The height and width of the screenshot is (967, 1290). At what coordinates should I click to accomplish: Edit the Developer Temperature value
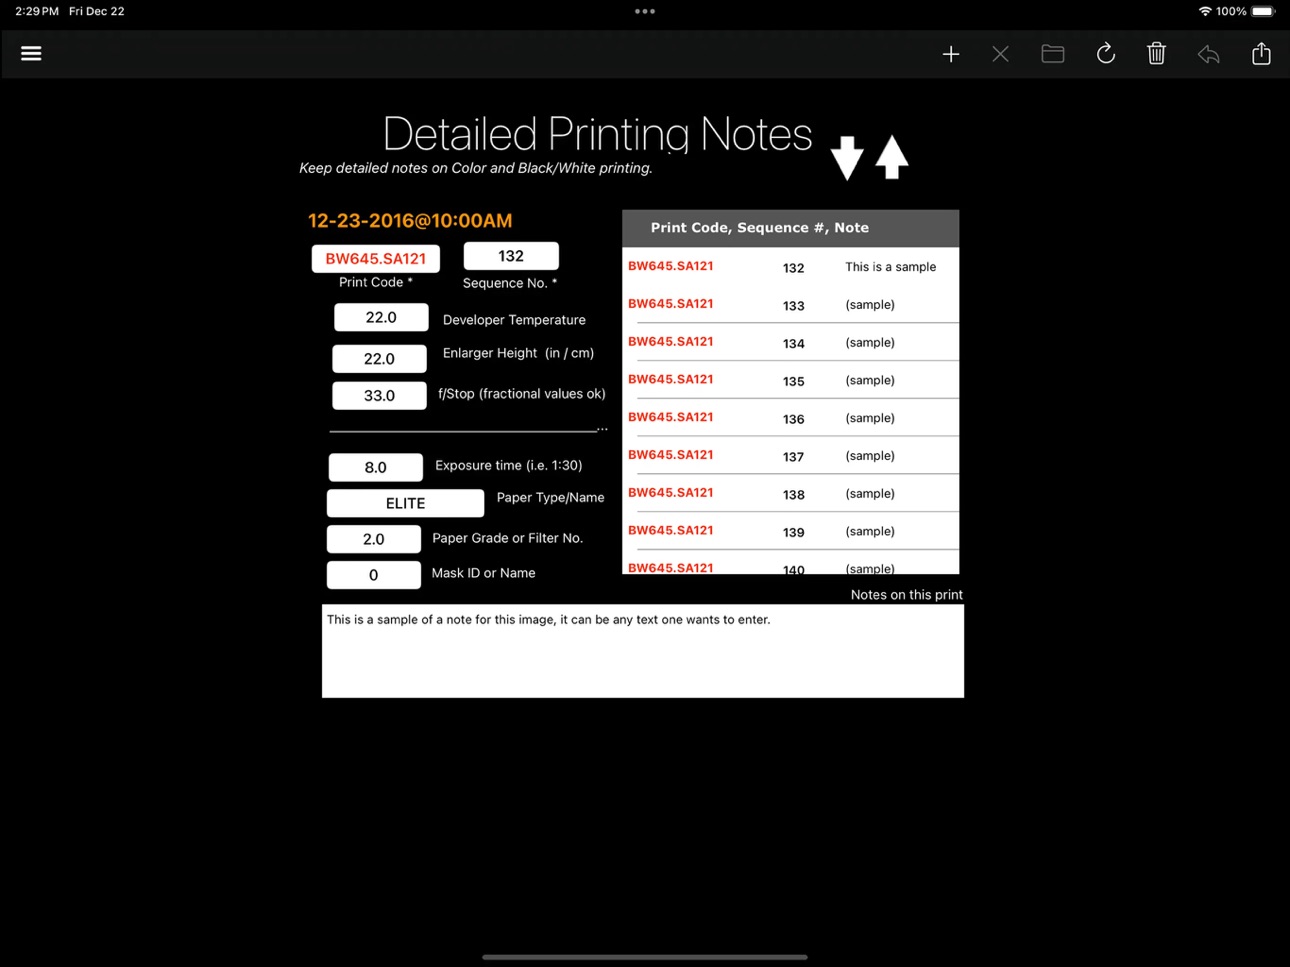[x=381, y=317]
